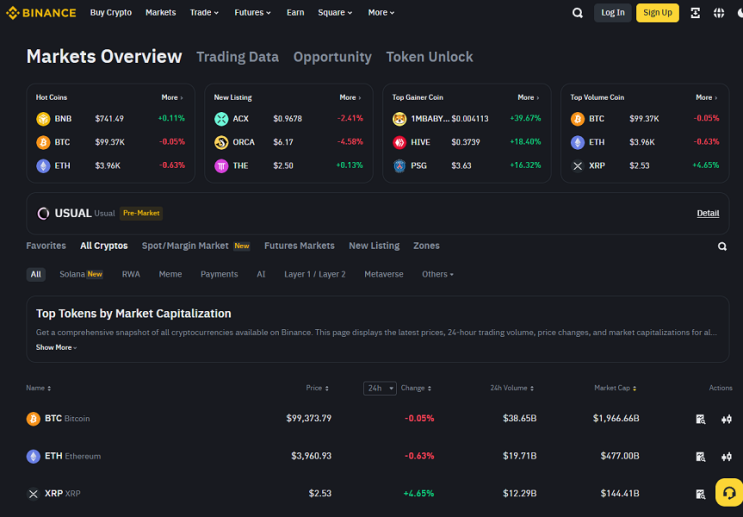Expand Show More description text
This screenshot has width=743, height=517.
pyautogui.click(x=56, y=347)
